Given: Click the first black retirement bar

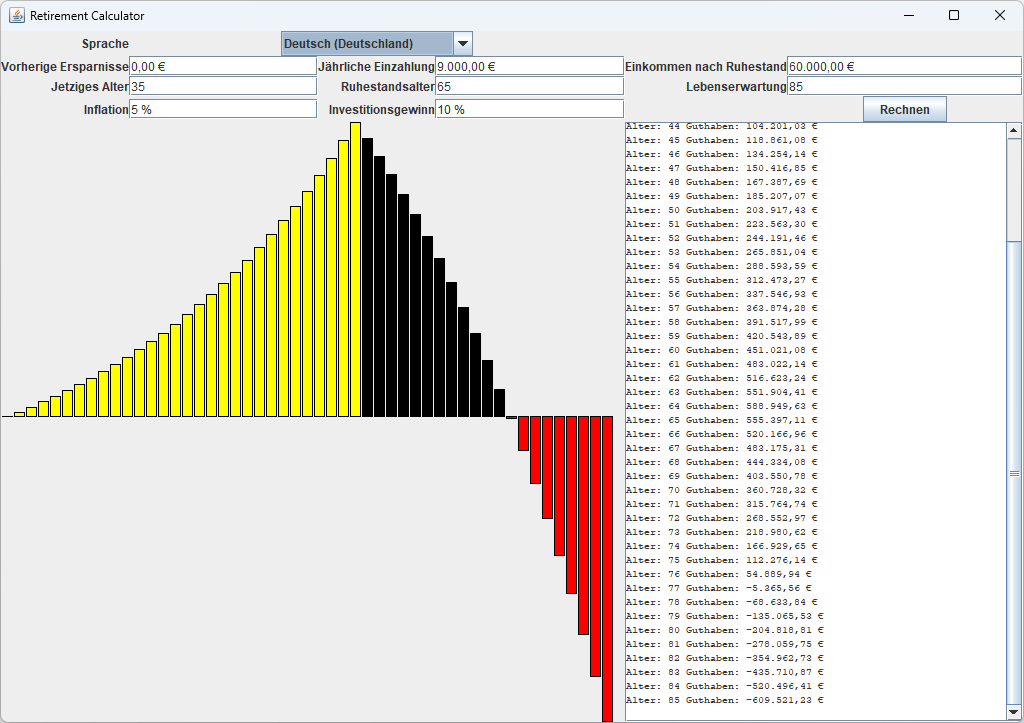Looking at the screenshot, I should (368, 277).
